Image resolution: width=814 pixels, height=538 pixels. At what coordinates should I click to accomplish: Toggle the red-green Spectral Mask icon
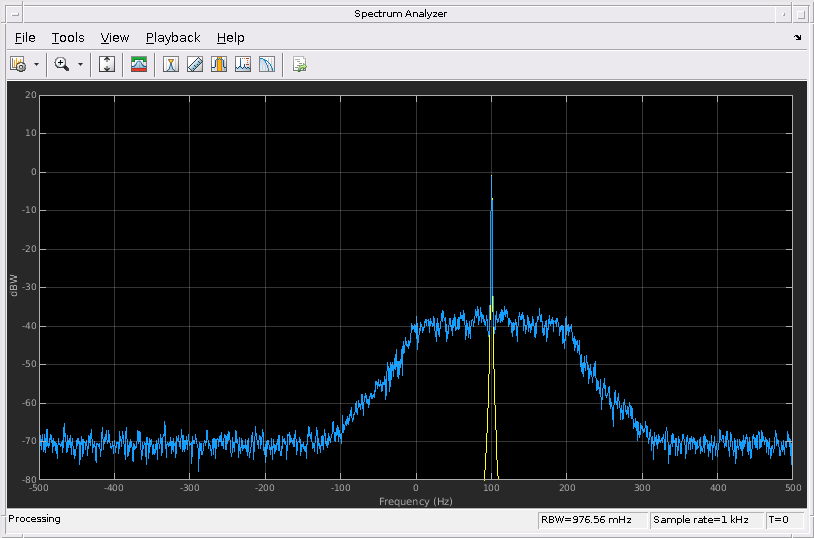point(139,65)
